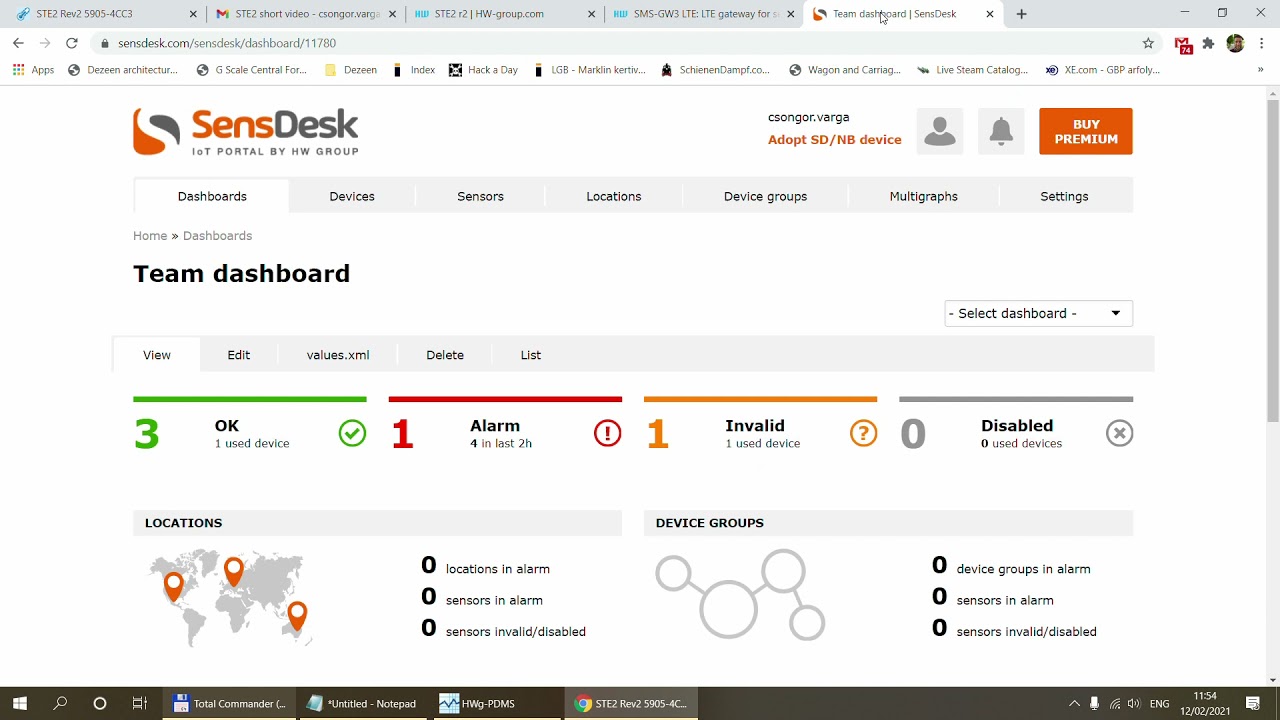Click the 'device groups in alarm' count text
Image resolution: width=1280 pixels, height=720 pixels.
click(x=1011, y=567)
